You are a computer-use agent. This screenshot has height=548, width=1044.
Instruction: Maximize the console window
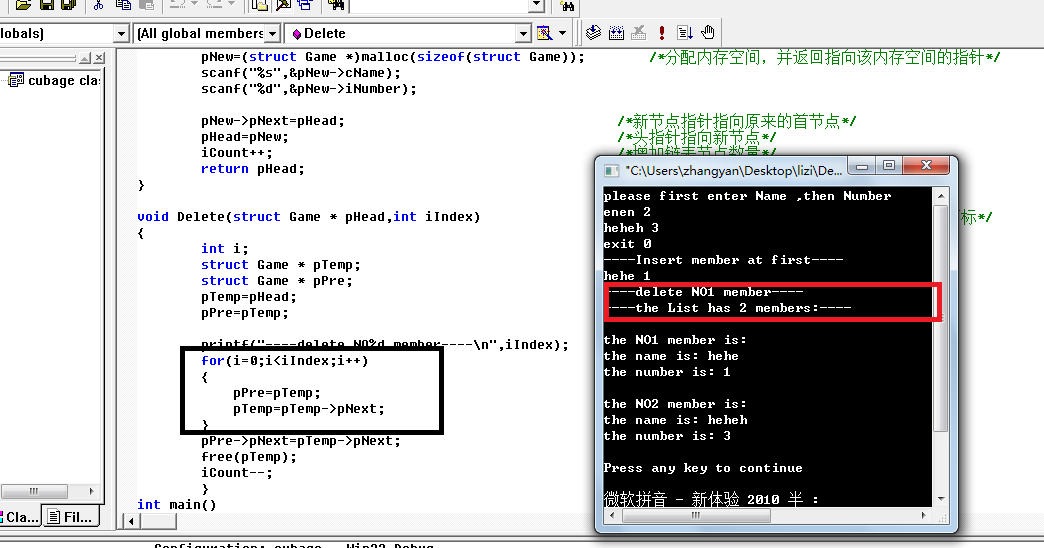[x=889, y=166]
